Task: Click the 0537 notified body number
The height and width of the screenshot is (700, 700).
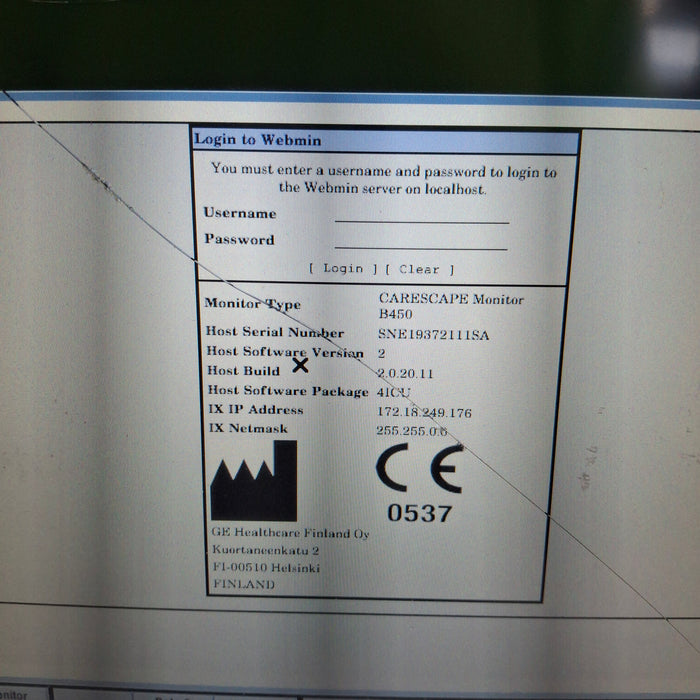Action: pyautogui.click(x=419, y=514)
